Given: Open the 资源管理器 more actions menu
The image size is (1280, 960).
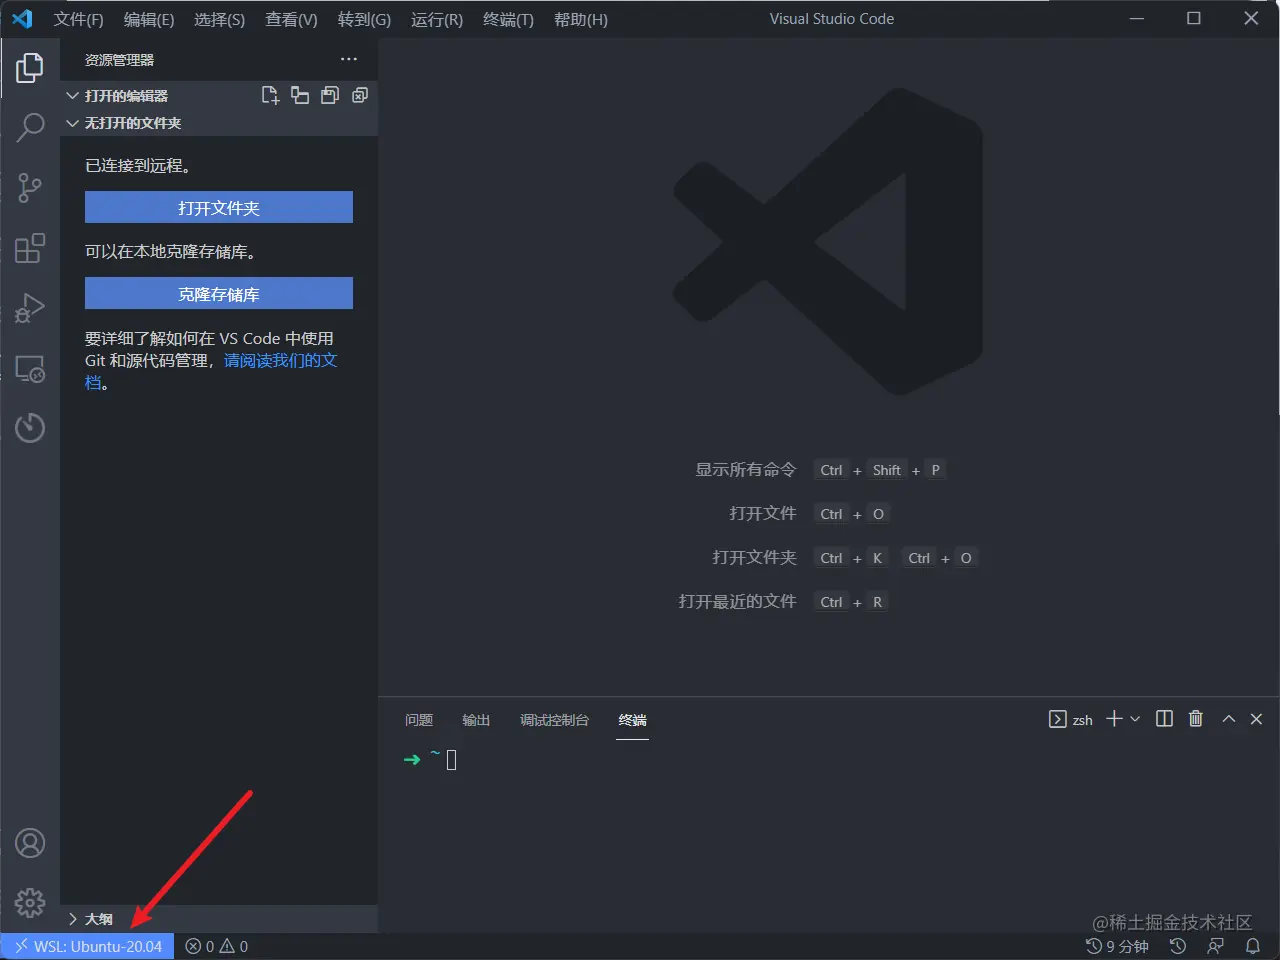Looking at the screenshot, I should pyautogui.click(x=348, y=59).
